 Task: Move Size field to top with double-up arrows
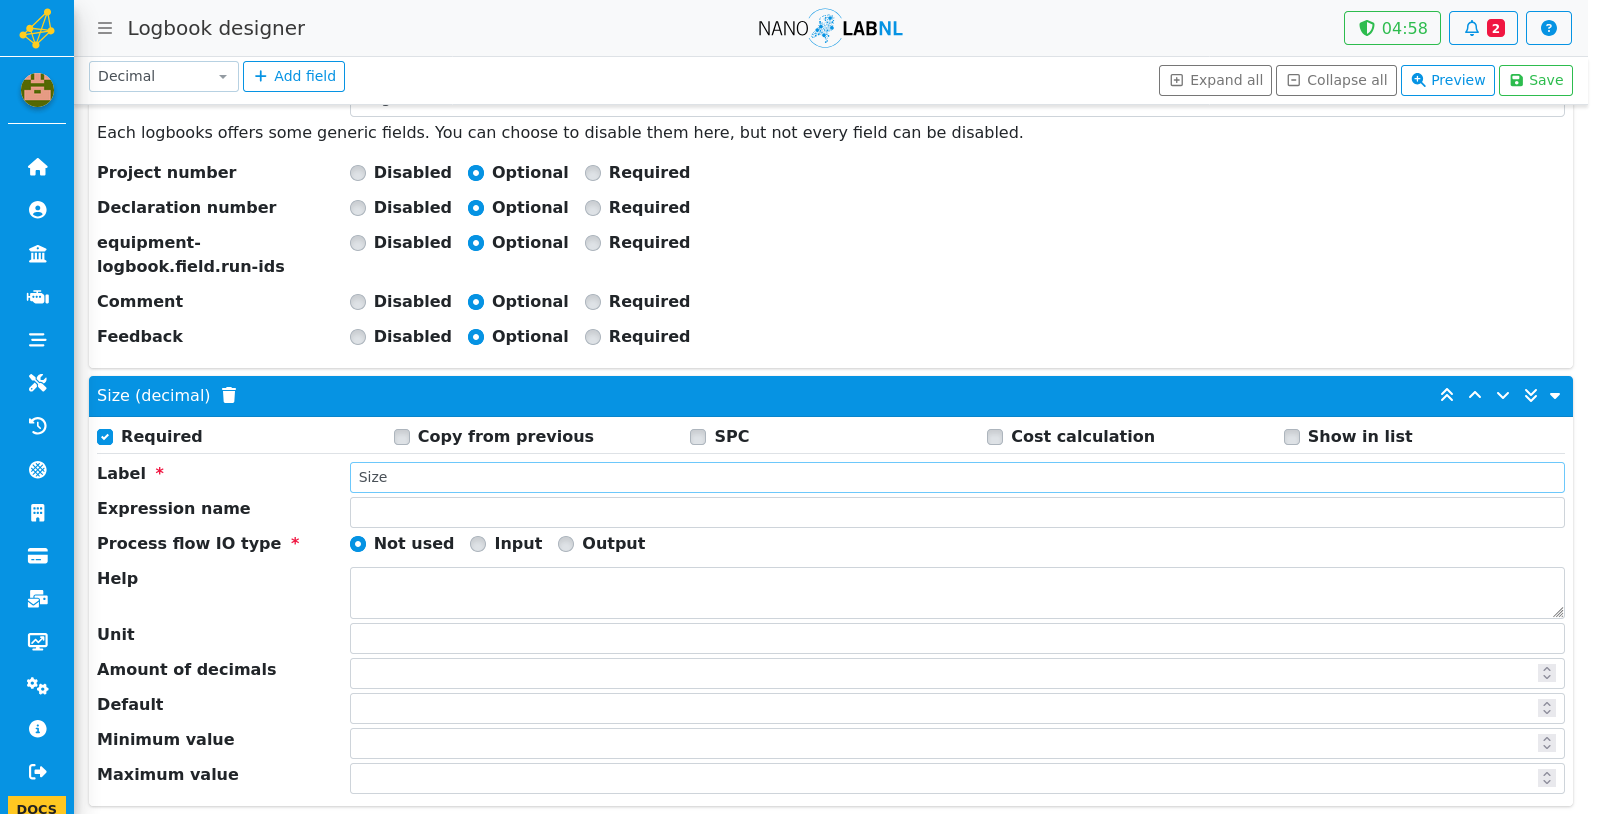(1447, 395)
